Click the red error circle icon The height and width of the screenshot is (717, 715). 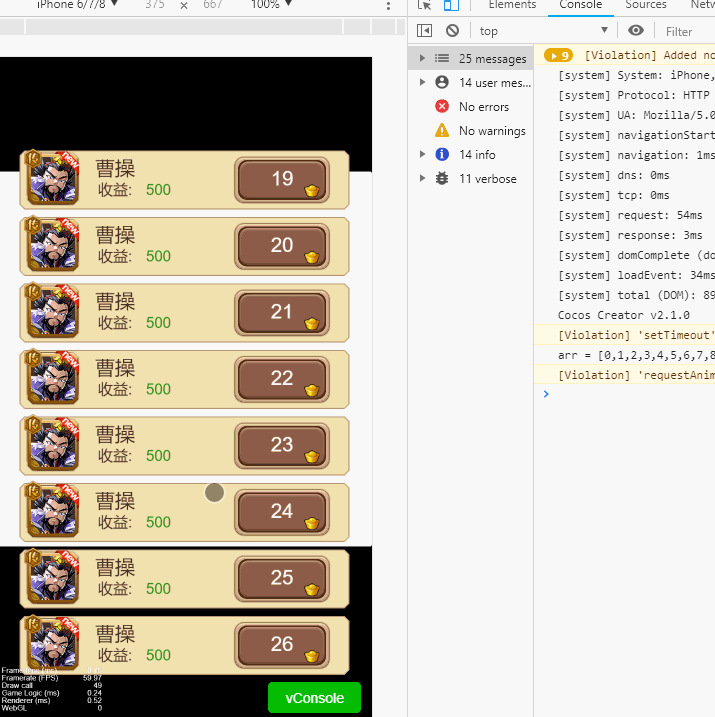pyautogui.click(x=442, y=107)
